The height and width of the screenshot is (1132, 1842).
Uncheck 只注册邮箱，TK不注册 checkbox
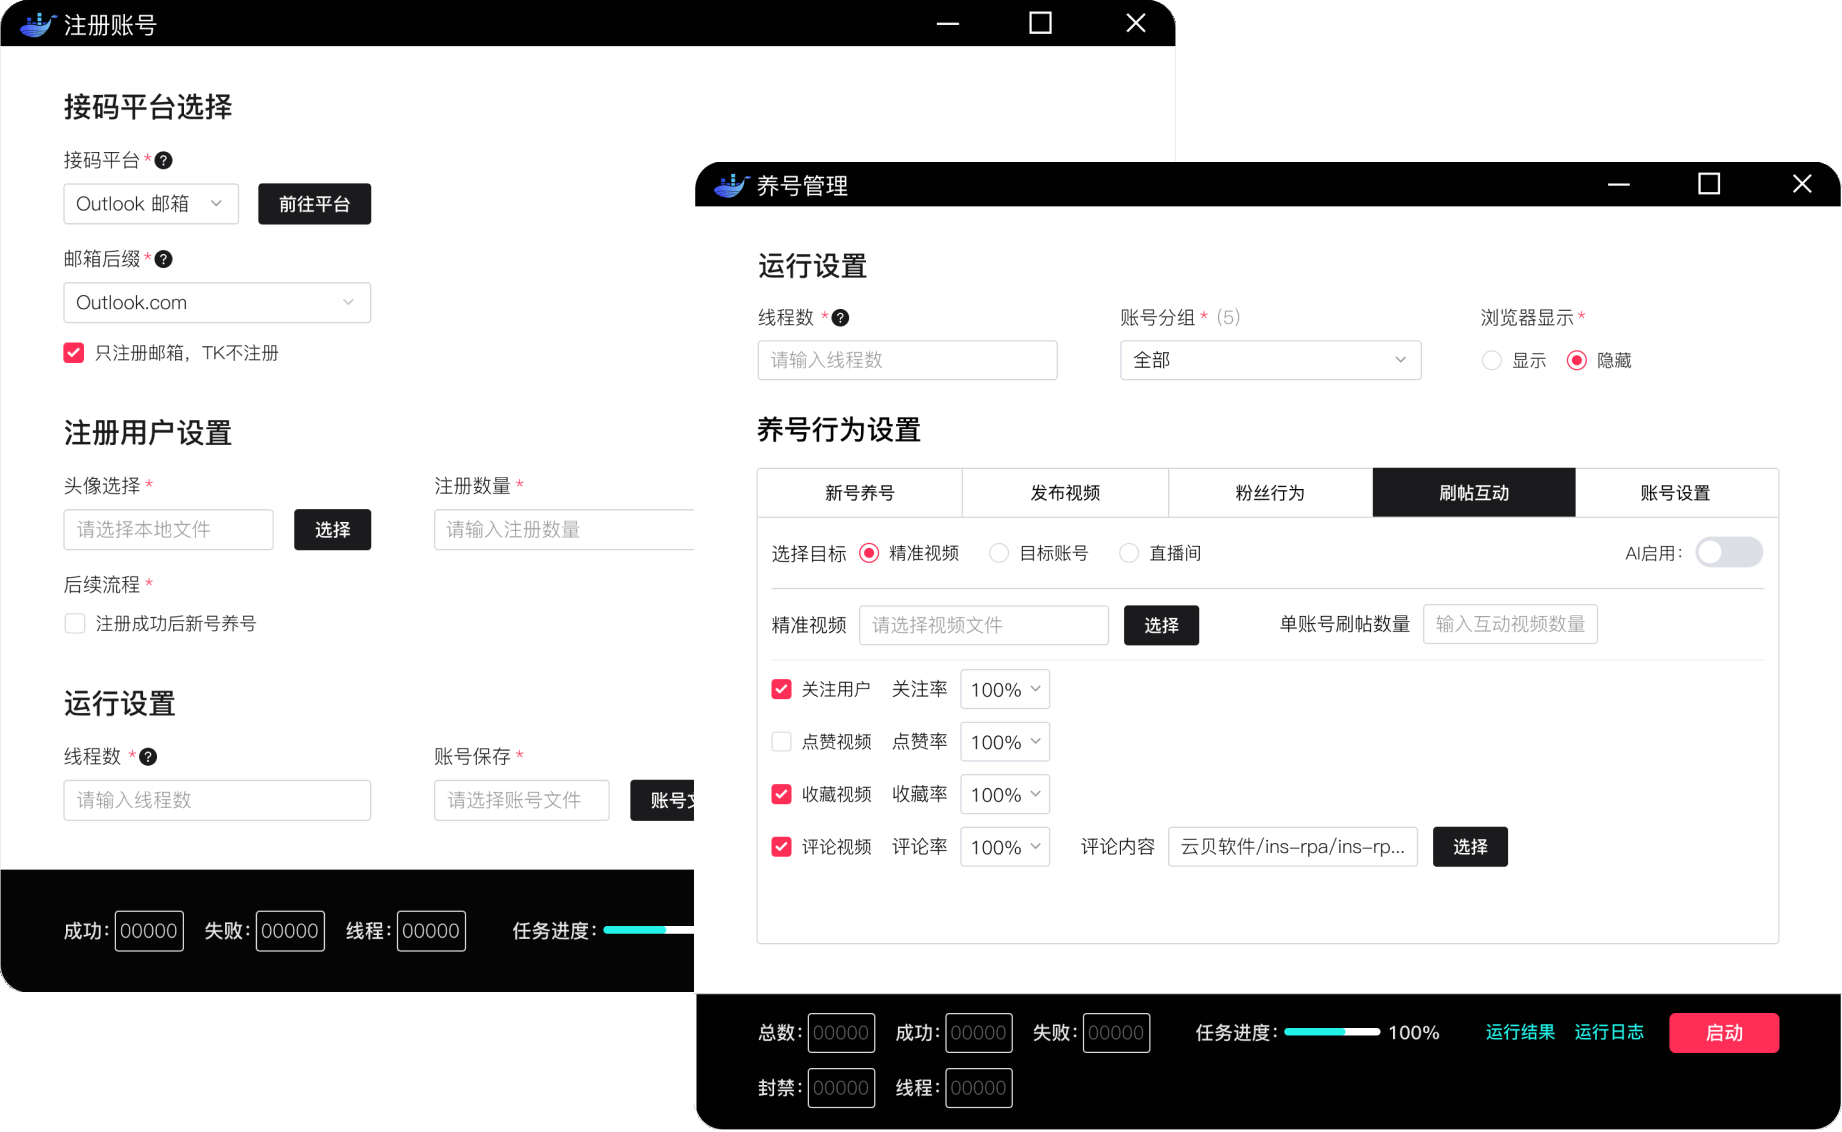point(74,353)
